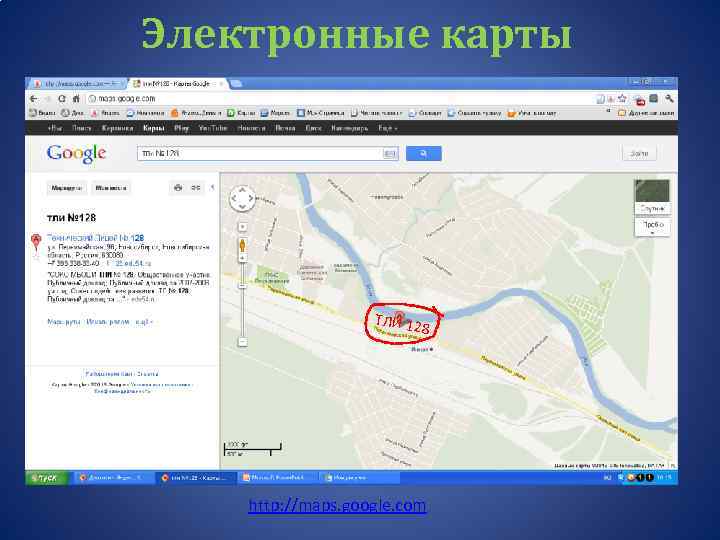Open YouTube in Google bar
The image size is (720, 540).
pos(213,128)
